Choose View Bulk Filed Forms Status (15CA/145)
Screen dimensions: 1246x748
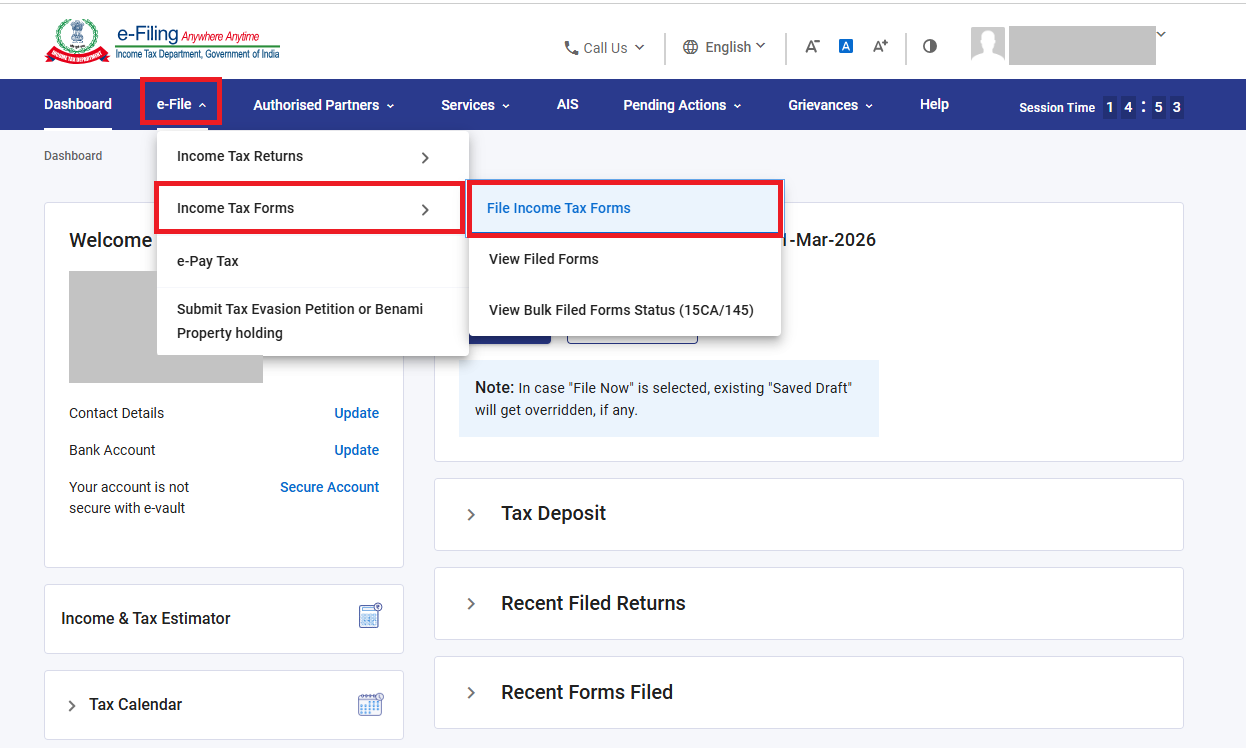click(625, 310)
